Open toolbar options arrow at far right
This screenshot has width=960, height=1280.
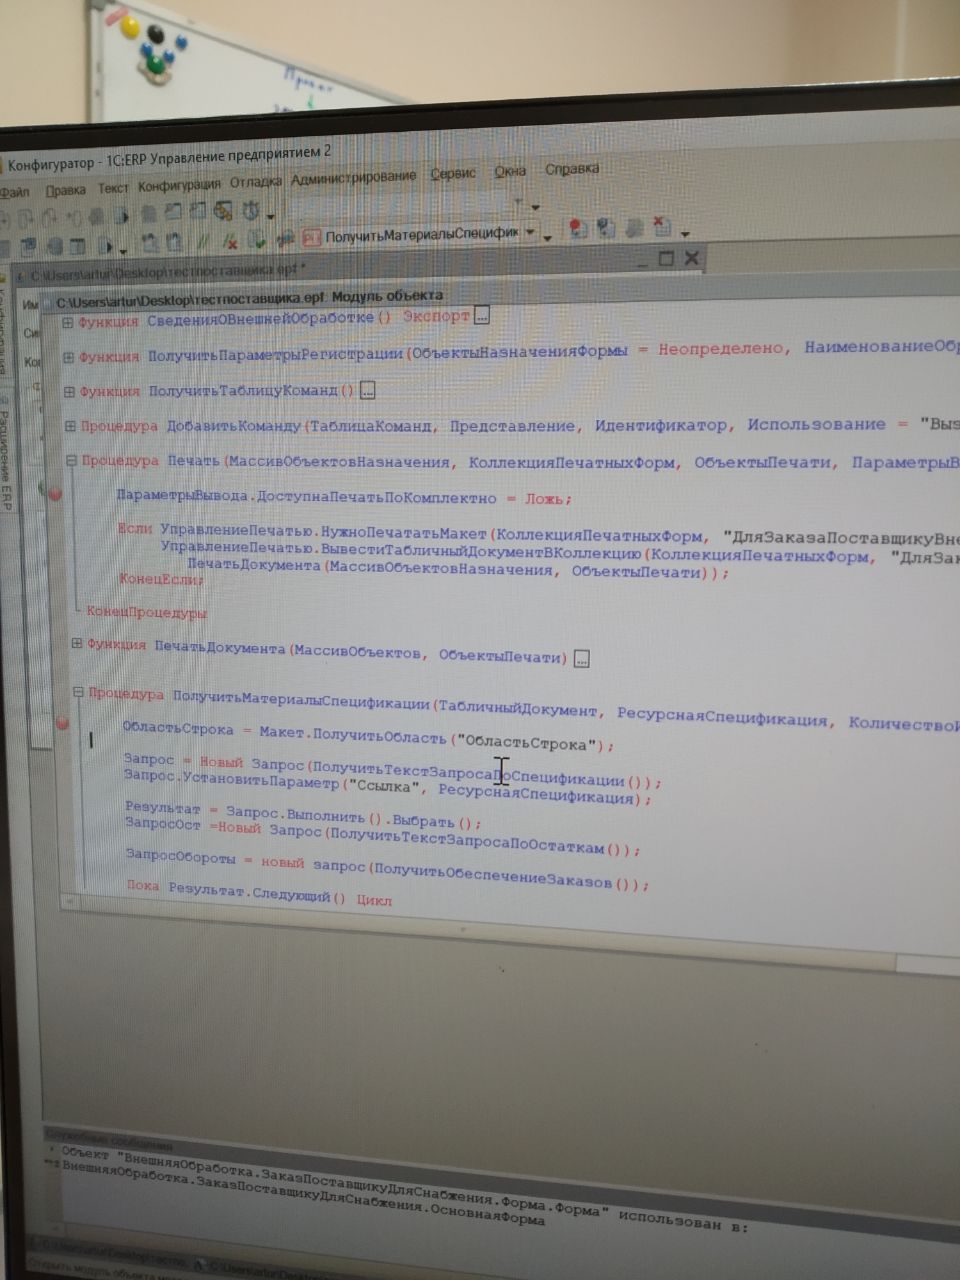pos(685,233)
